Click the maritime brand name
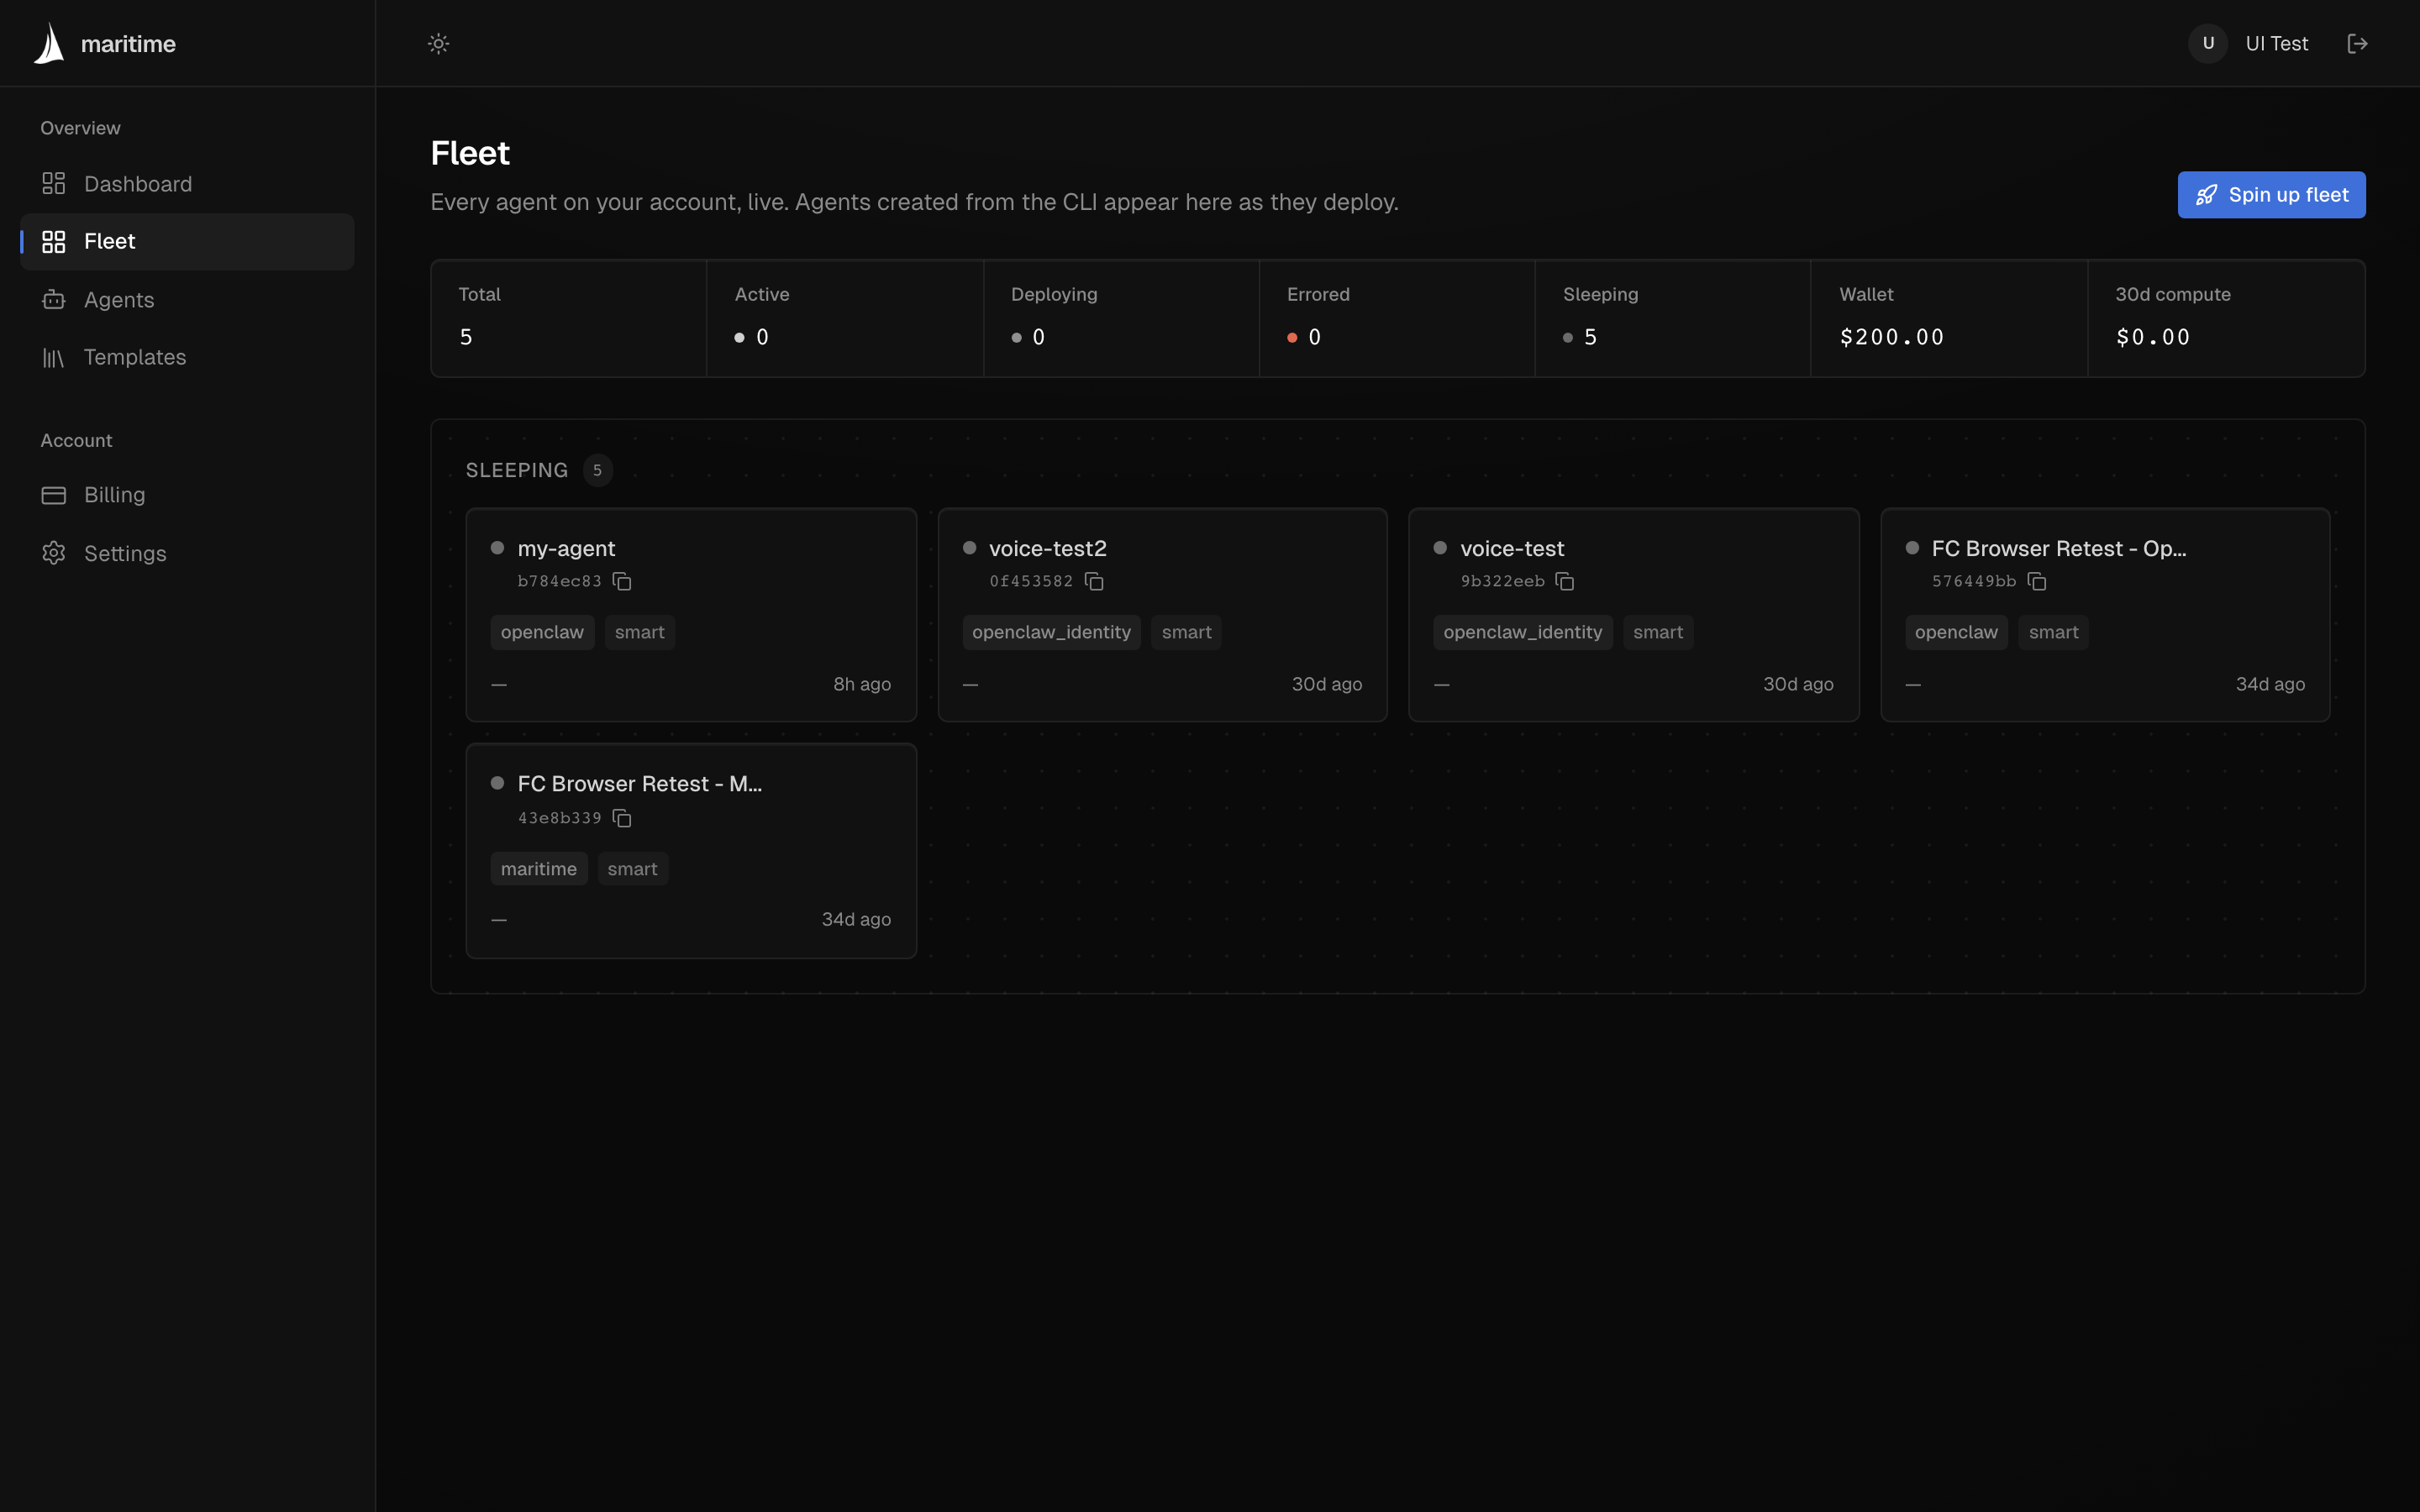The width and height of the screenshot is (2420, 1512). (128, 44)
